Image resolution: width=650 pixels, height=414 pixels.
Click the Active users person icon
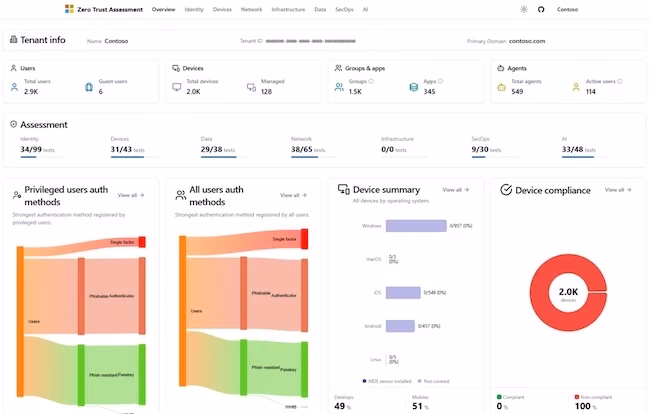point(576,87)
